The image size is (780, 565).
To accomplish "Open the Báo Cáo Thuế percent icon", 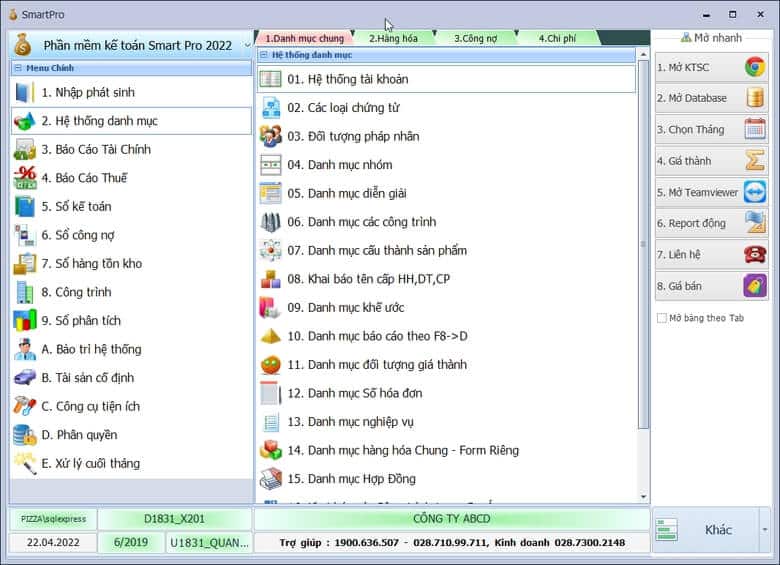I will tap(25, 178).
